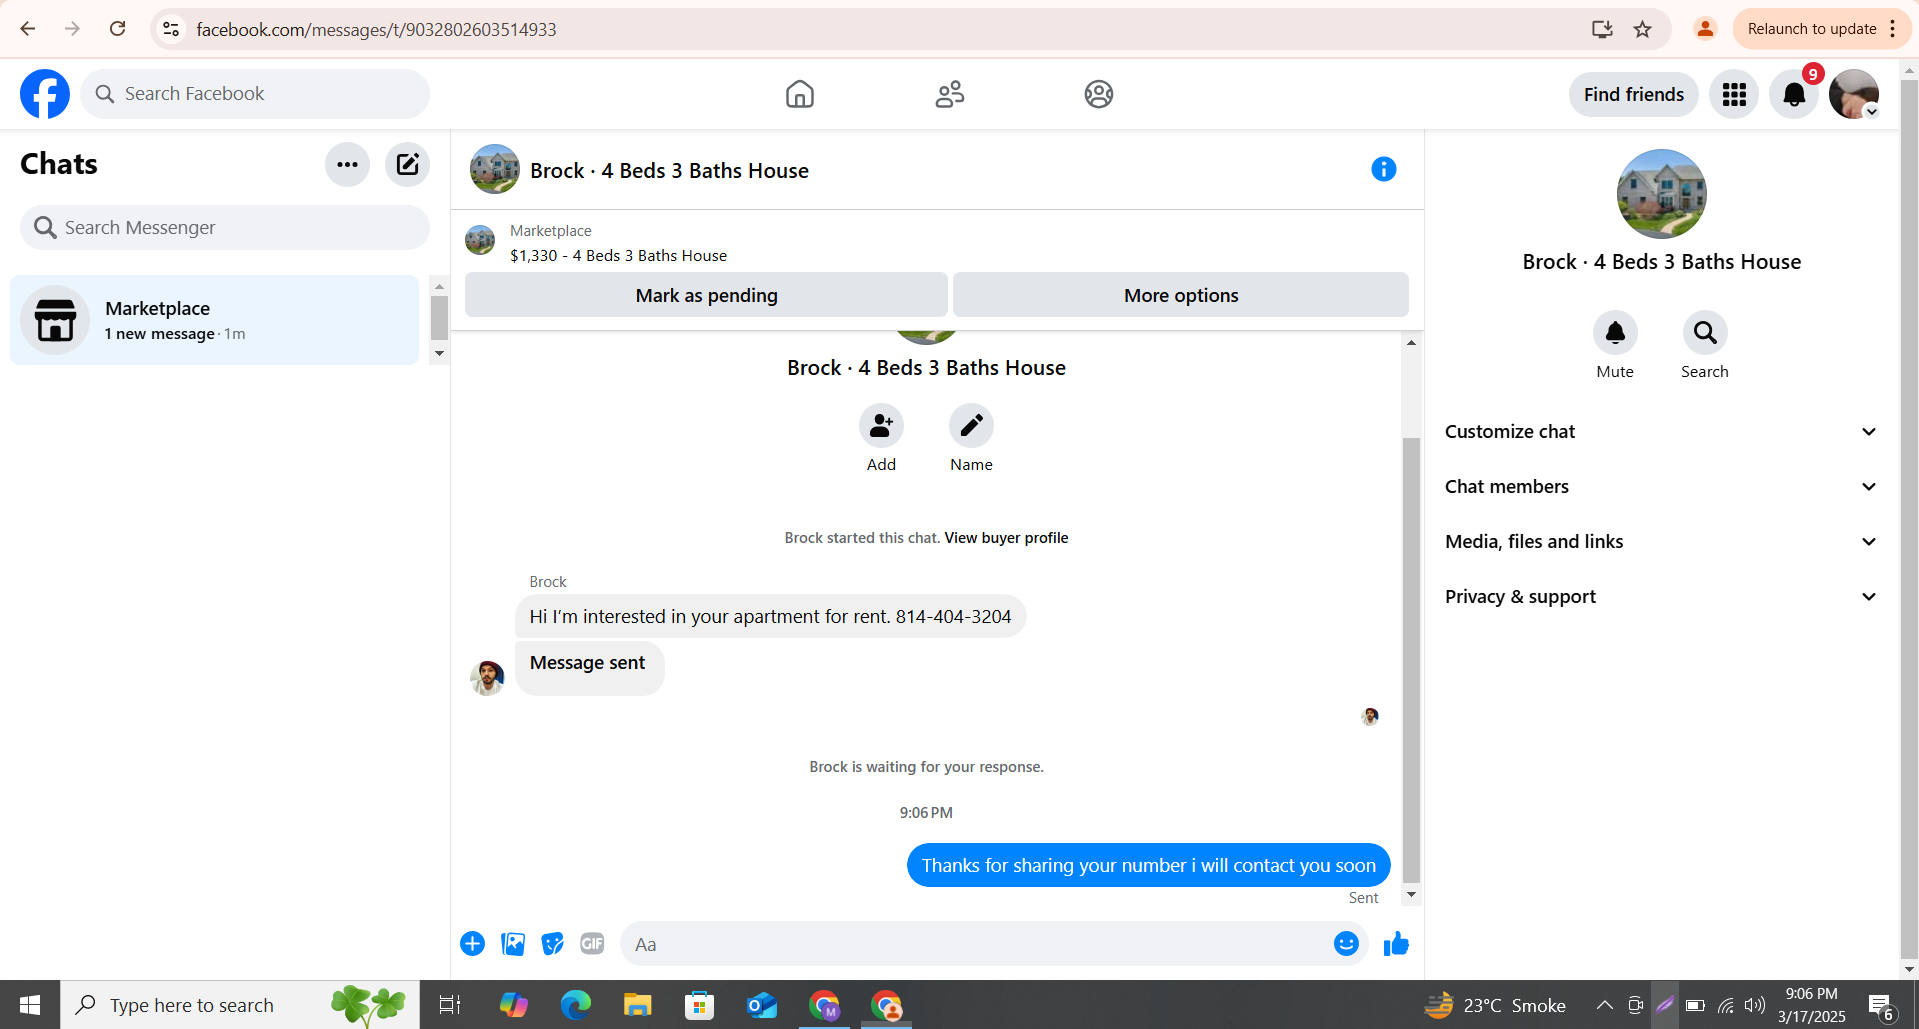This screenshot has height=1029, width=1919.
Task: Open the account profile picture menu
Action: click(1854, 94)
